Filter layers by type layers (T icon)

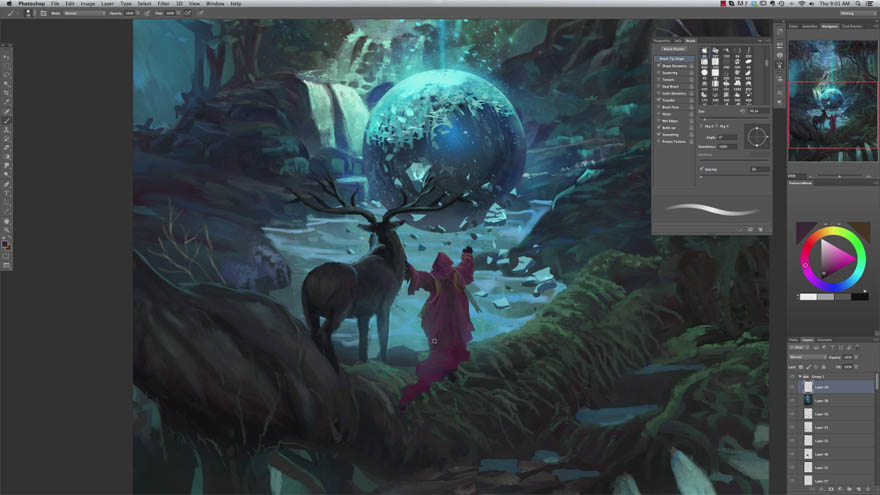pyautogui.click(x=832, y=347)
